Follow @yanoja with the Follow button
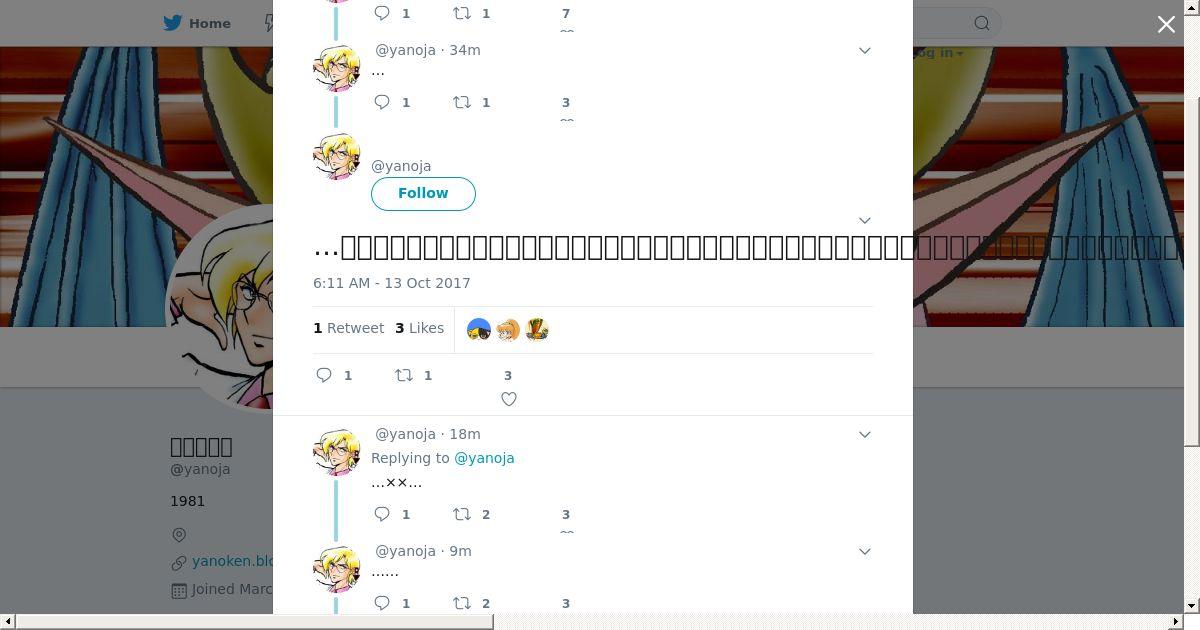This screenshot has height=630, width=1200. pos(423,193)
